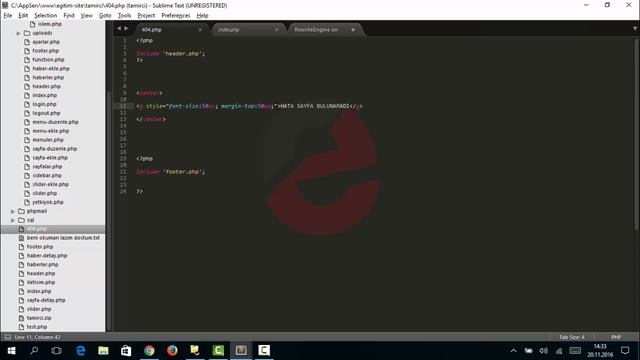Image resolution: width=640 pixels, height=360 pixels.
Task: Go to the next tab with right arrow
Action: pyautogui.click(x=126, y=29)
